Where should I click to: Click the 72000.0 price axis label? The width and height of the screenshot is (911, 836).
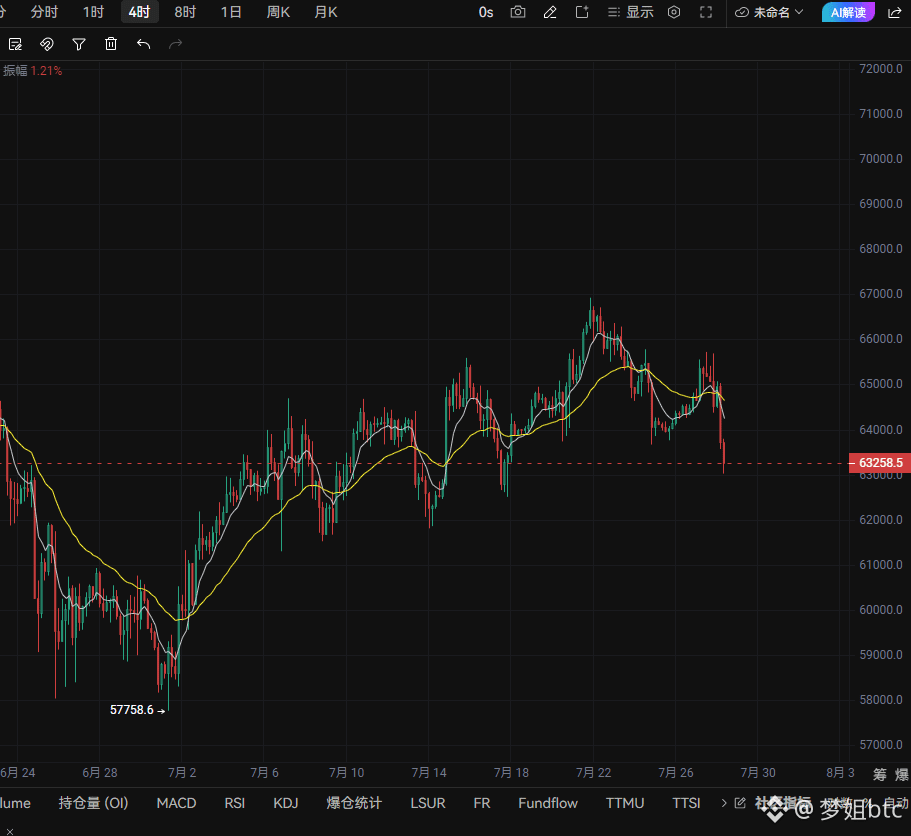pyautogui.click(x=881, y=69)
